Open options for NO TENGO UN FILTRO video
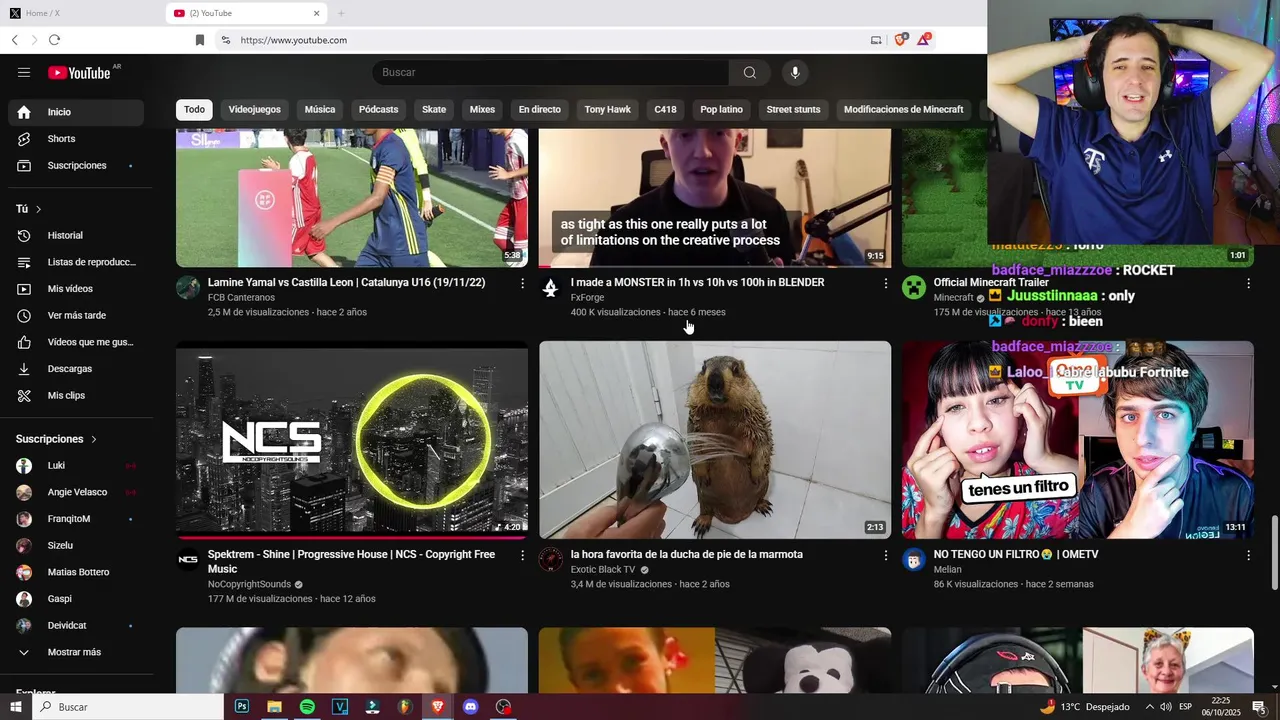 [x=1248, y=556]
